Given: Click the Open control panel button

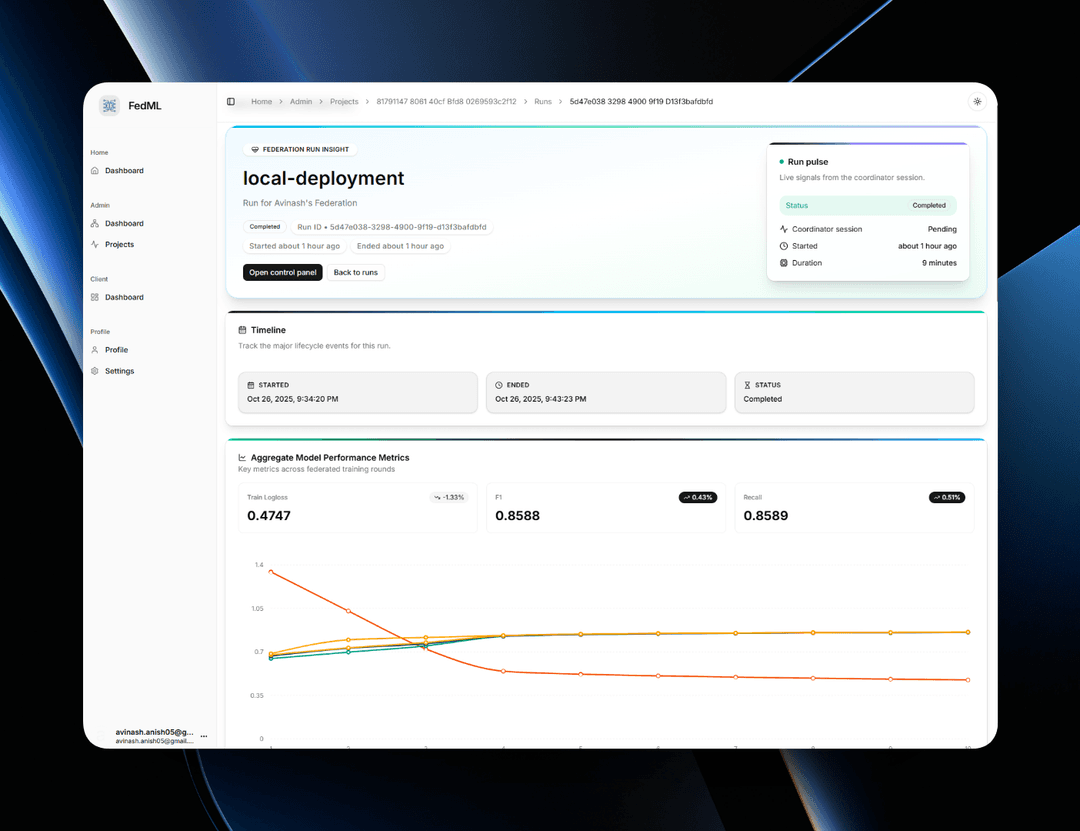Looking at the screenshot, I should [x=282, y=272].
